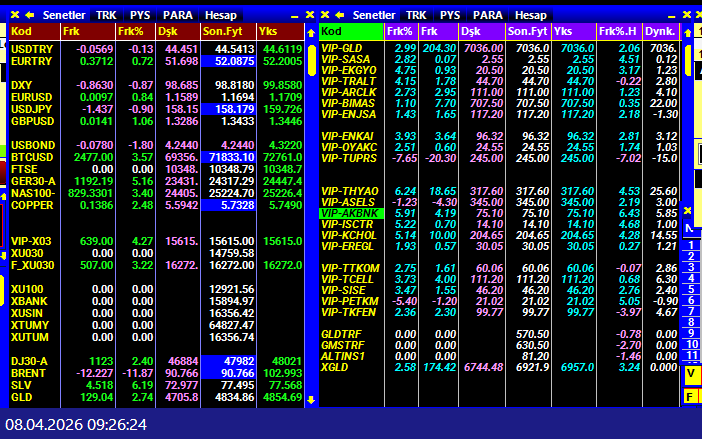Open Hesap tab in the USDTRY panel

(221, 15)
